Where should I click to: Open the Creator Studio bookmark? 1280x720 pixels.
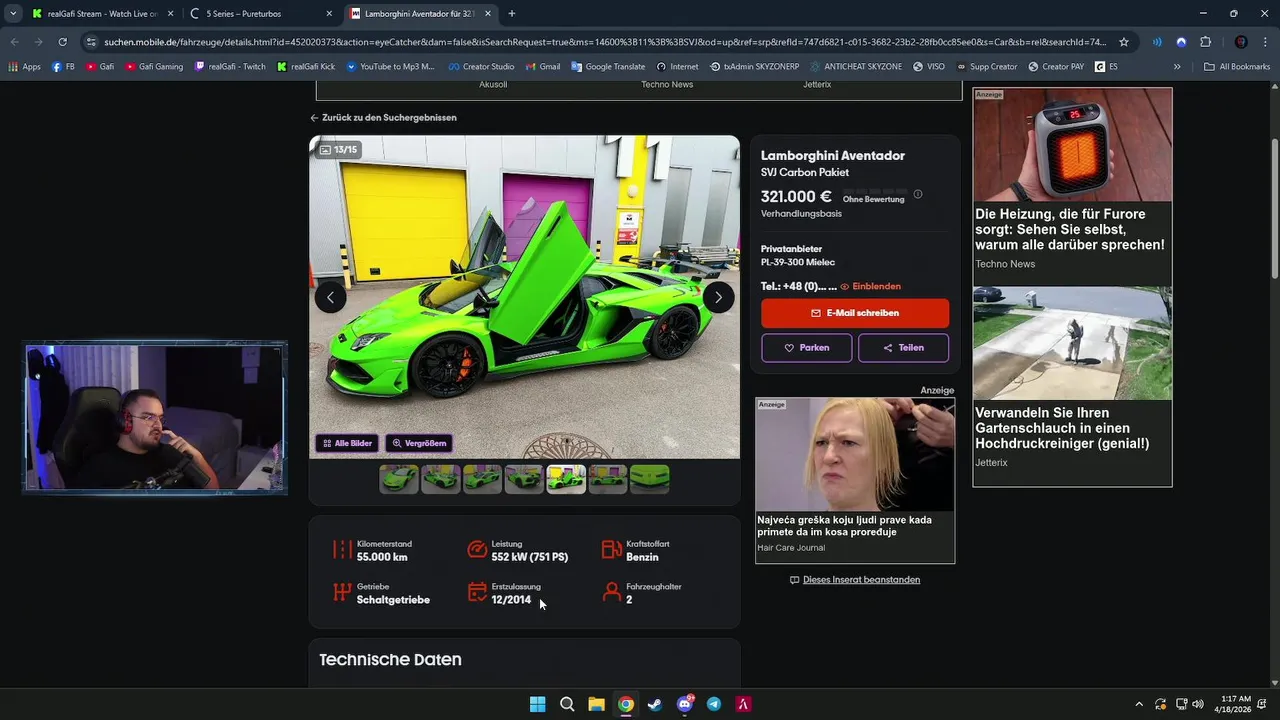(481, 66)
